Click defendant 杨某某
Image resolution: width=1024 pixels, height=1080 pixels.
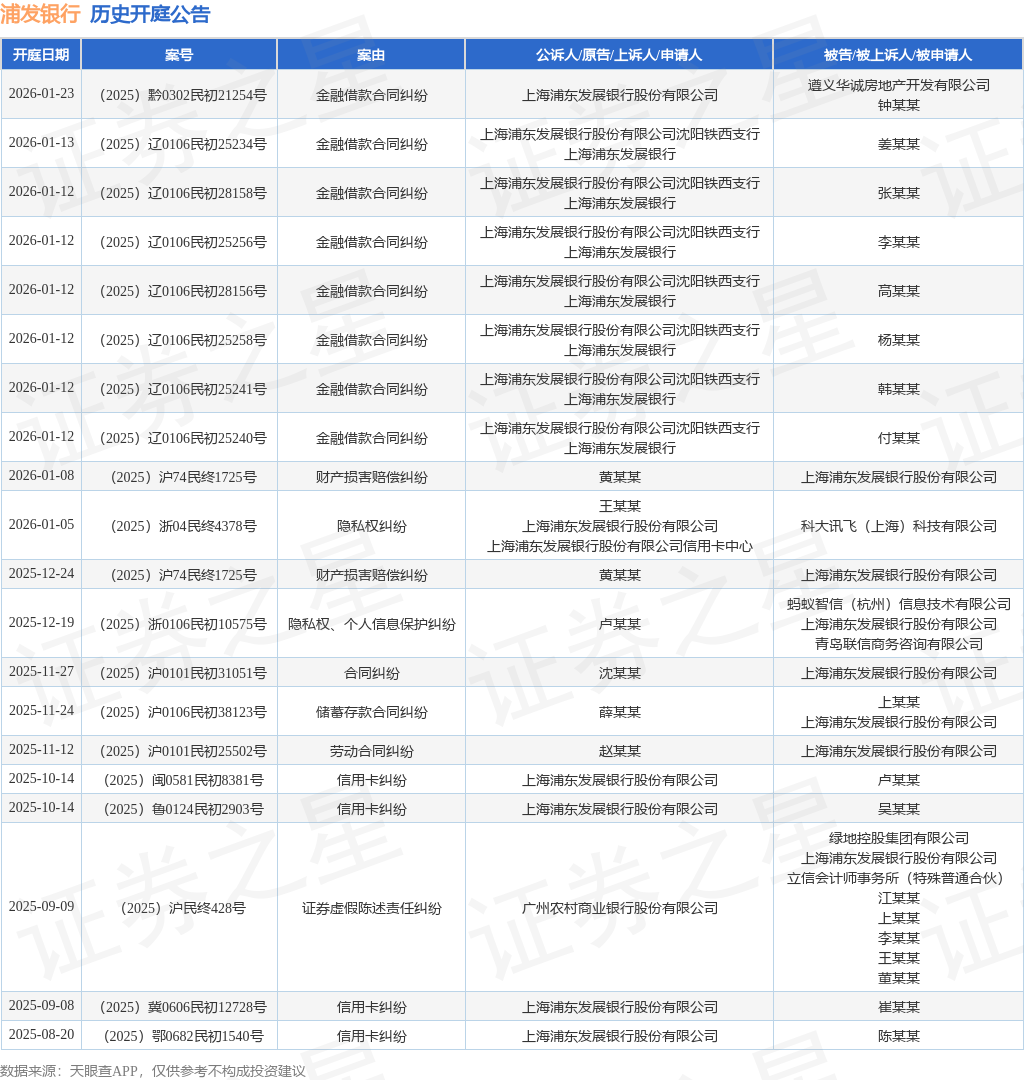click(x=899, y=340)
